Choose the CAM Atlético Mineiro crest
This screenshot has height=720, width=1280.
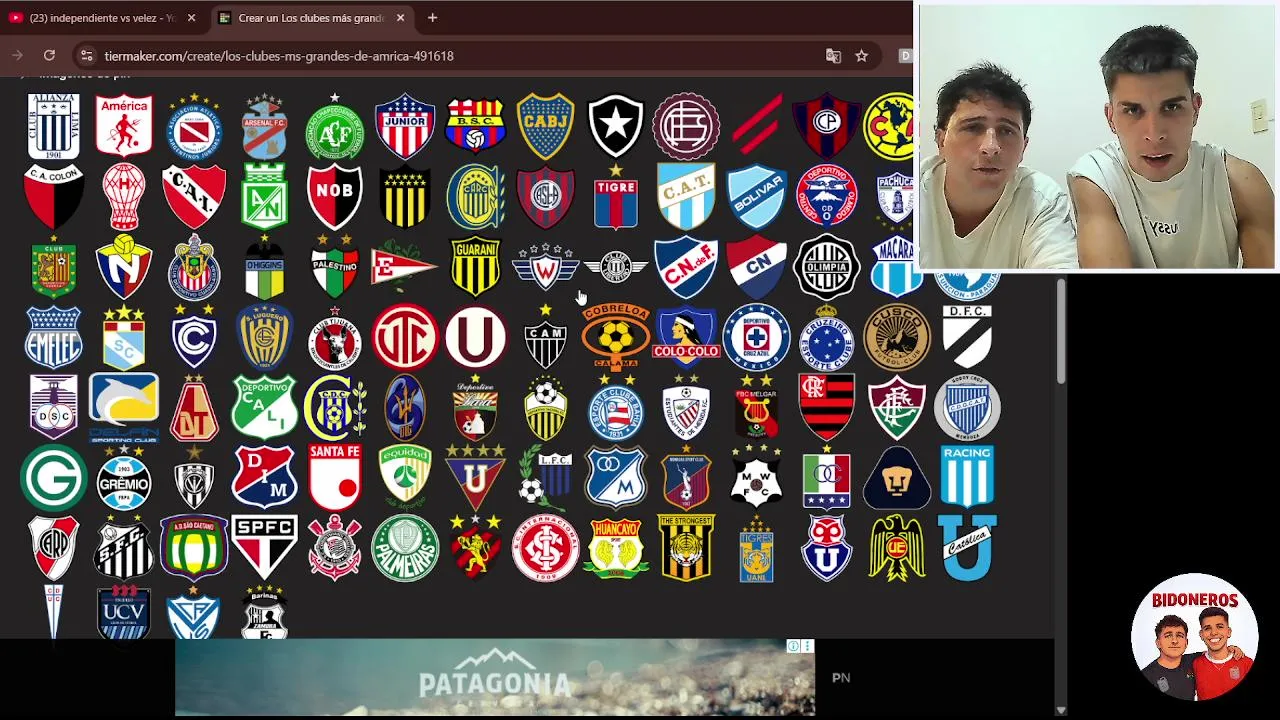(x=546, y=337)
